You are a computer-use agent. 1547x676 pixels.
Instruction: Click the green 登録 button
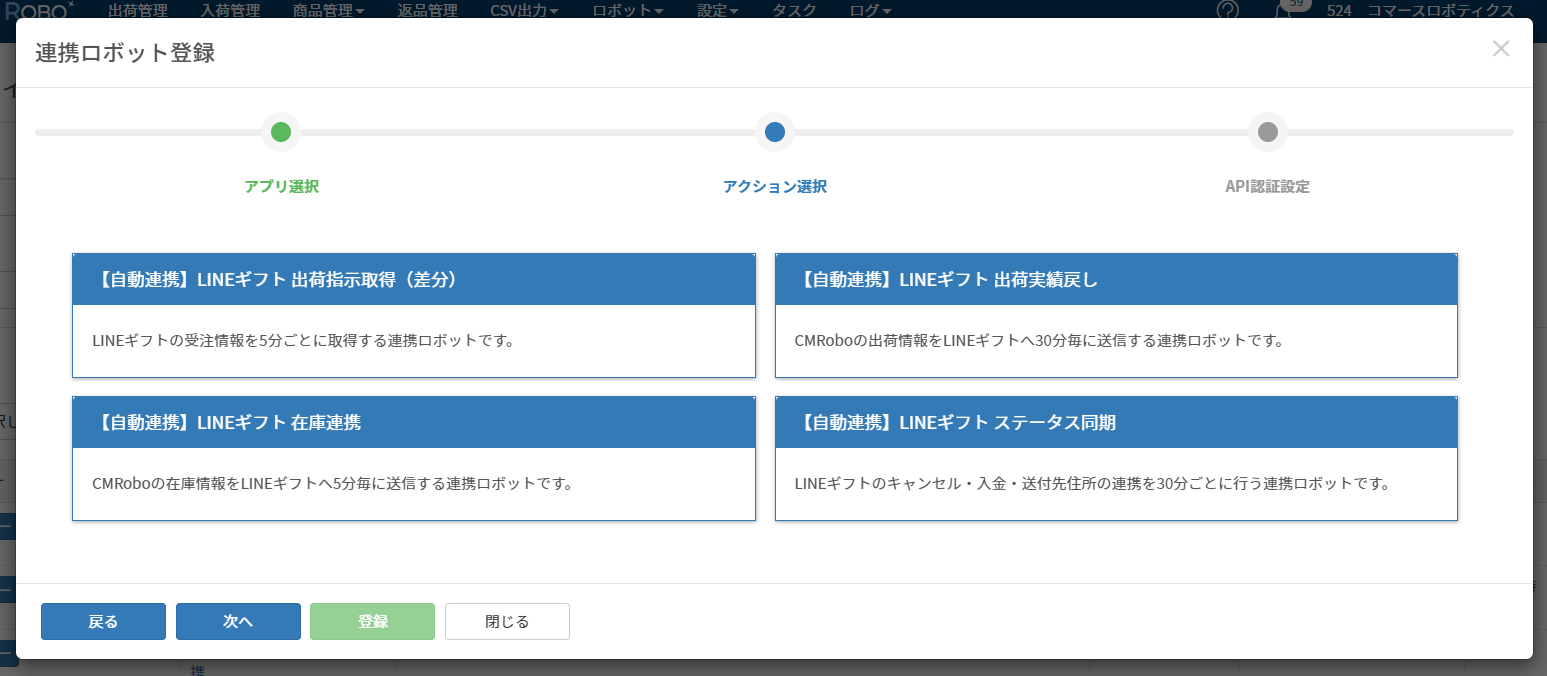coord(373,621)
